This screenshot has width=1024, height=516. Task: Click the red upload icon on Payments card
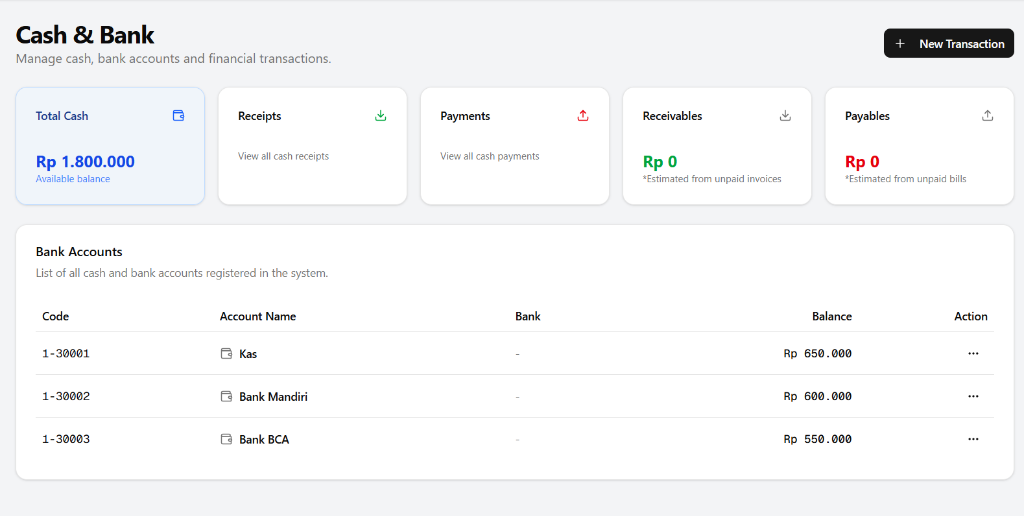[583, 116]
